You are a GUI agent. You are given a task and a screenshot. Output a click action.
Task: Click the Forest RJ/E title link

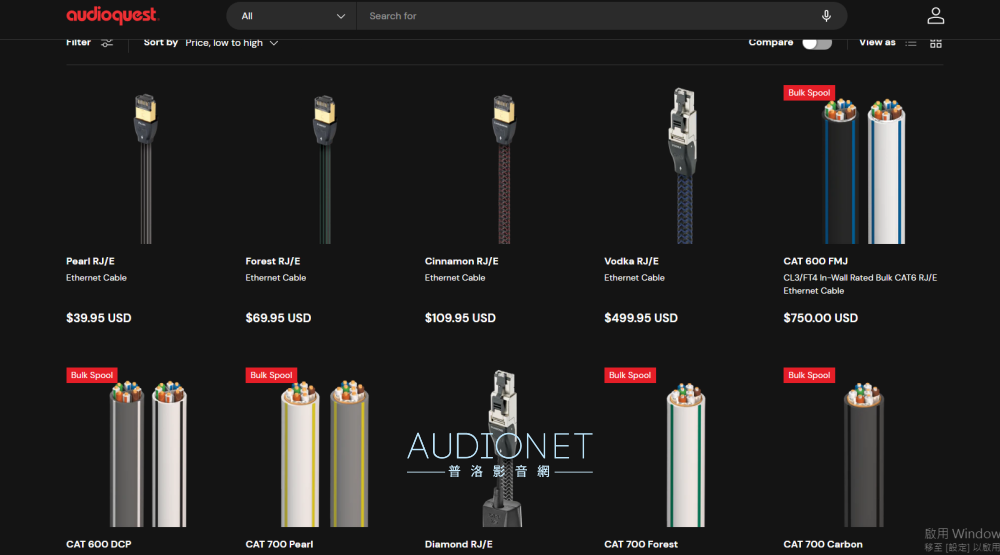coord(273,261)
